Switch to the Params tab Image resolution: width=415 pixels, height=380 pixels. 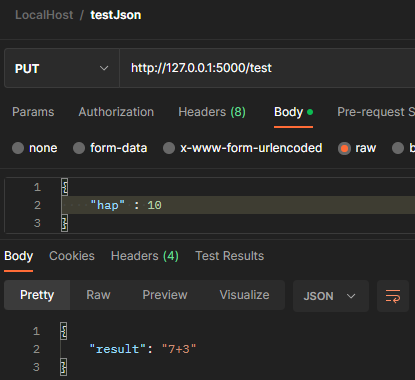[x=33, y=112]
